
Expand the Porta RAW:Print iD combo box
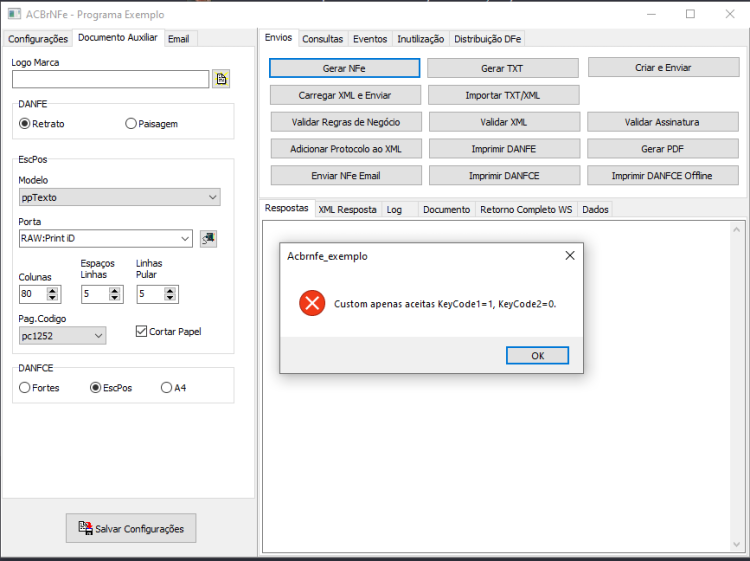(185, 238)
